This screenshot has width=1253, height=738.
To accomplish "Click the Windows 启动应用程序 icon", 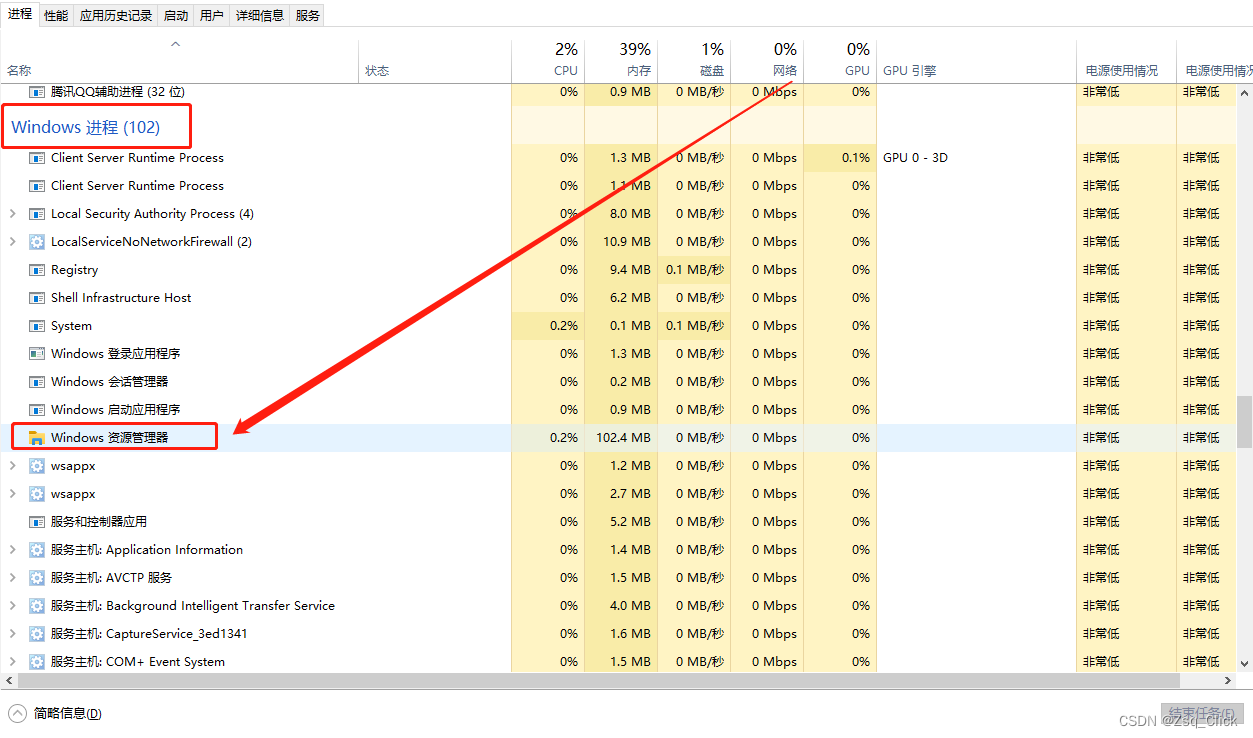I will pos(37,410).
